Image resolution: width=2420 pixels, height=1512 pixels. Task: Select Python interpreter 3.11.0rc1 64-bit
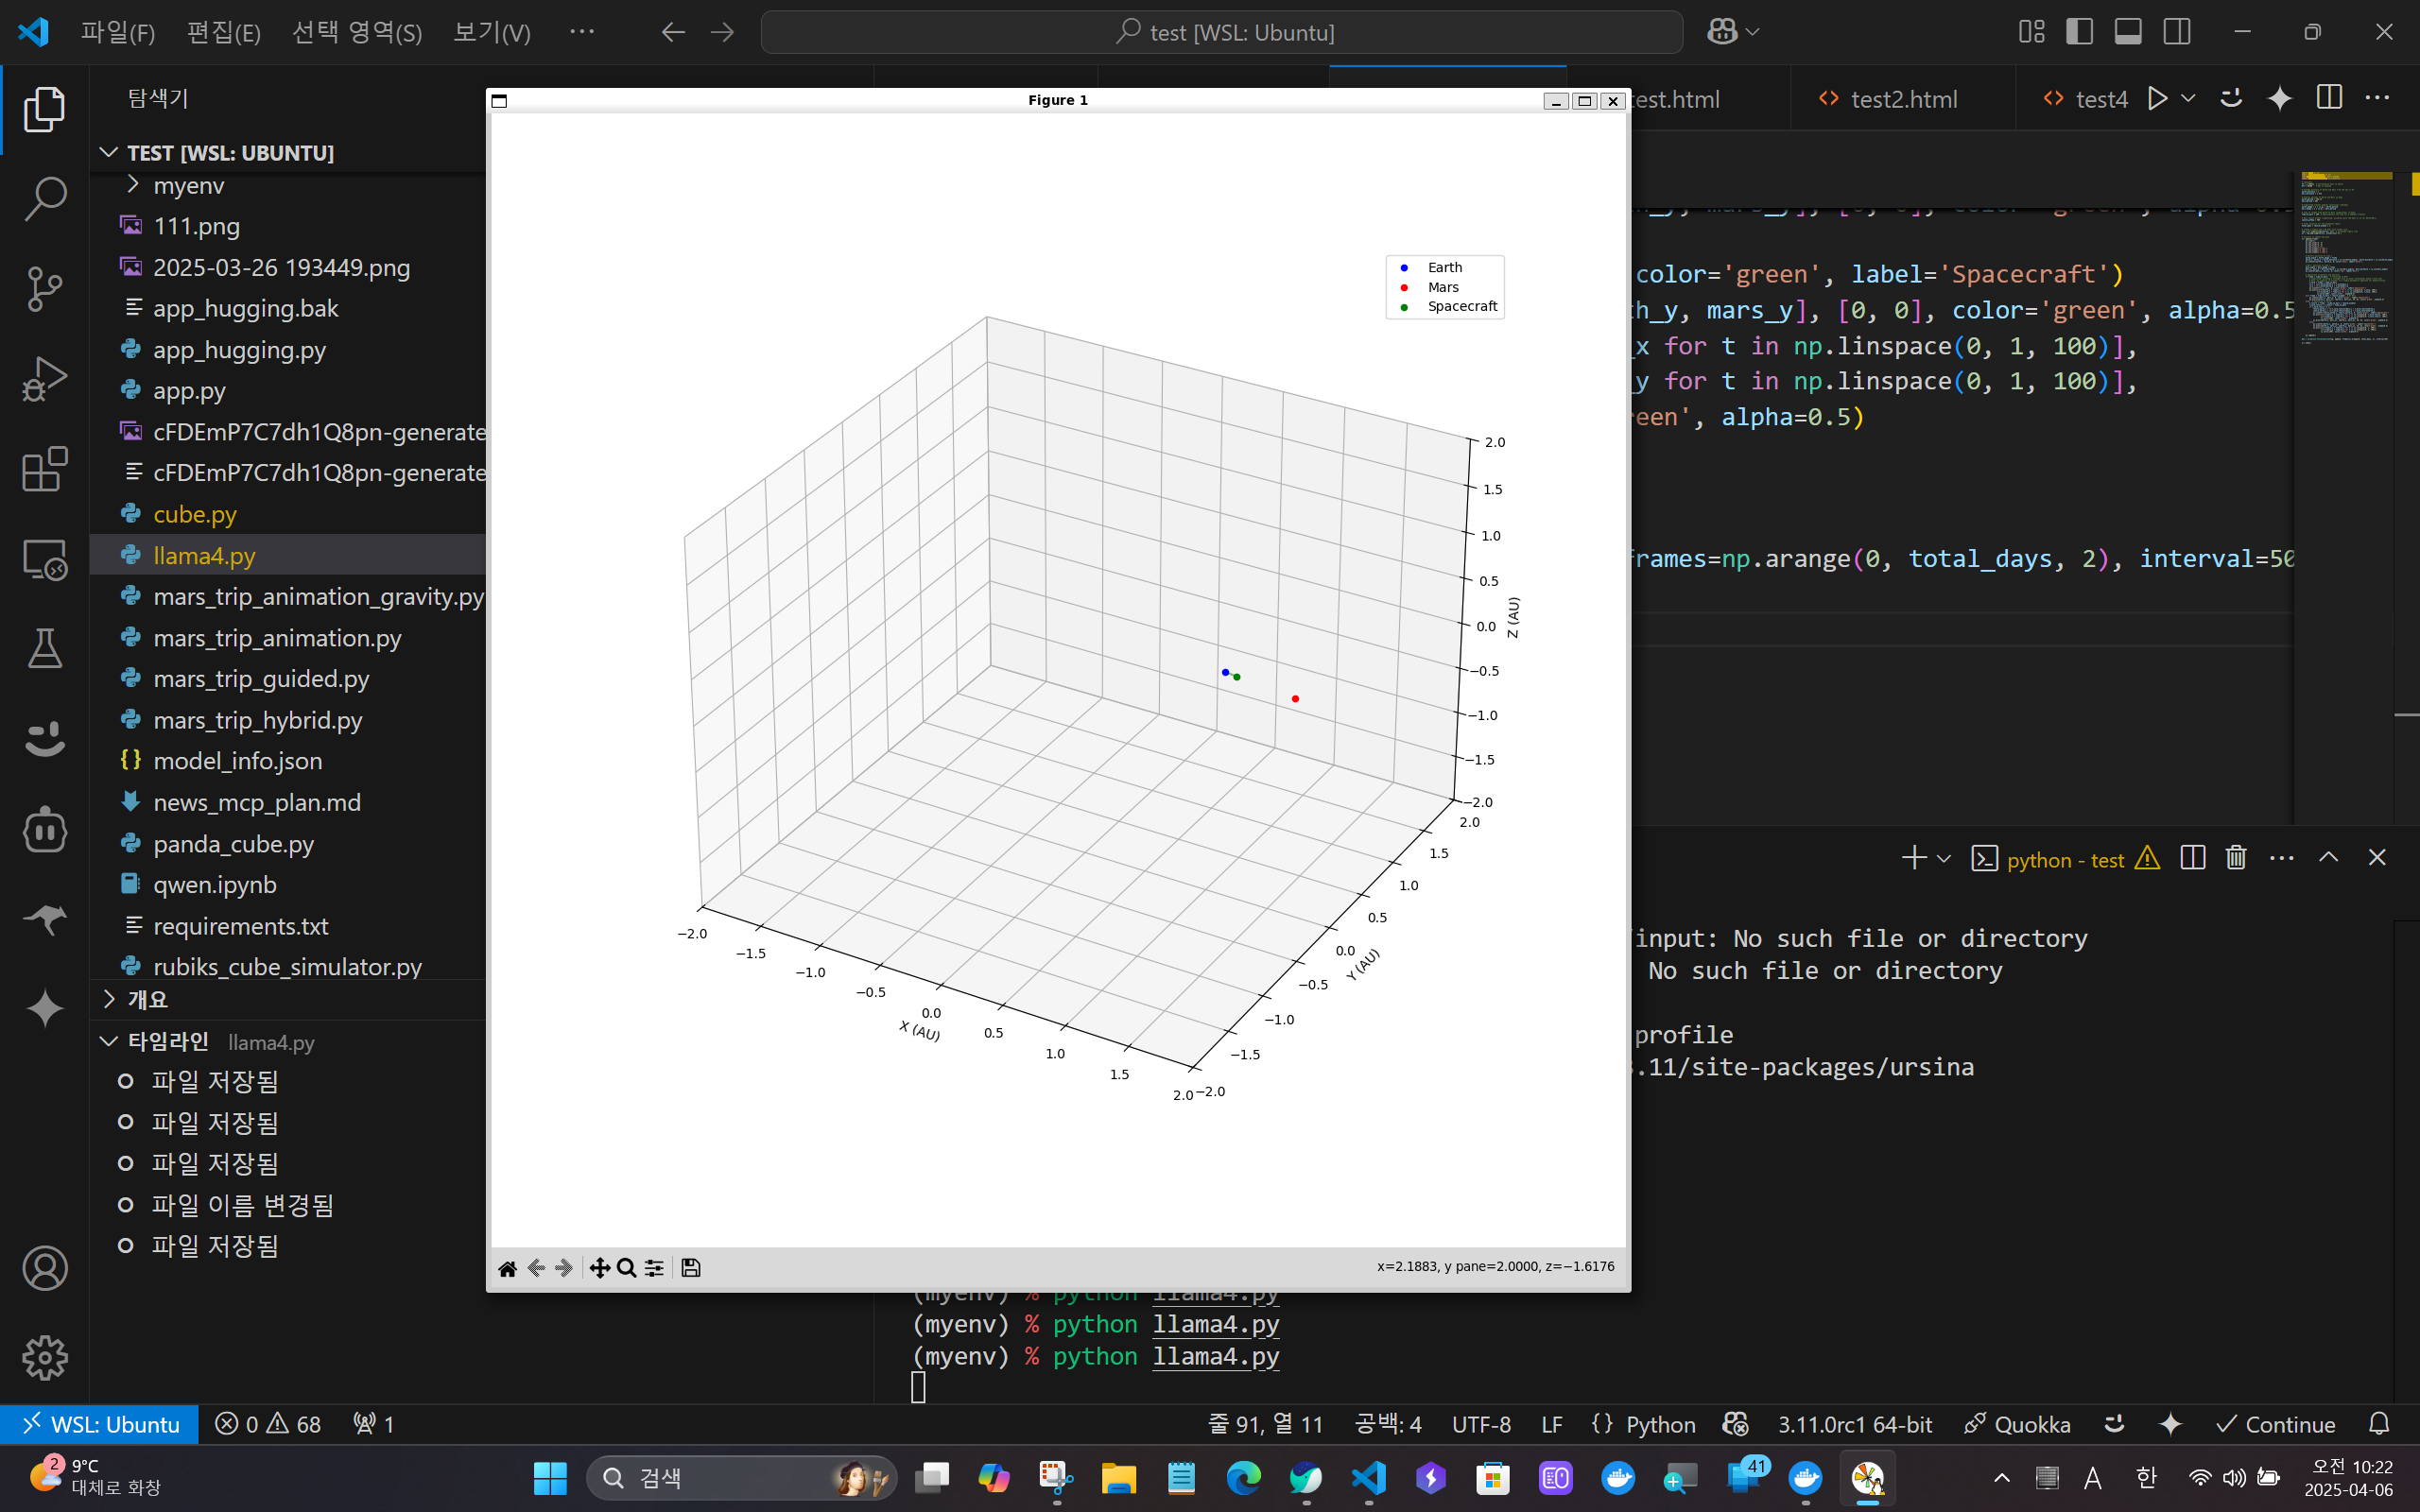1854,1424
